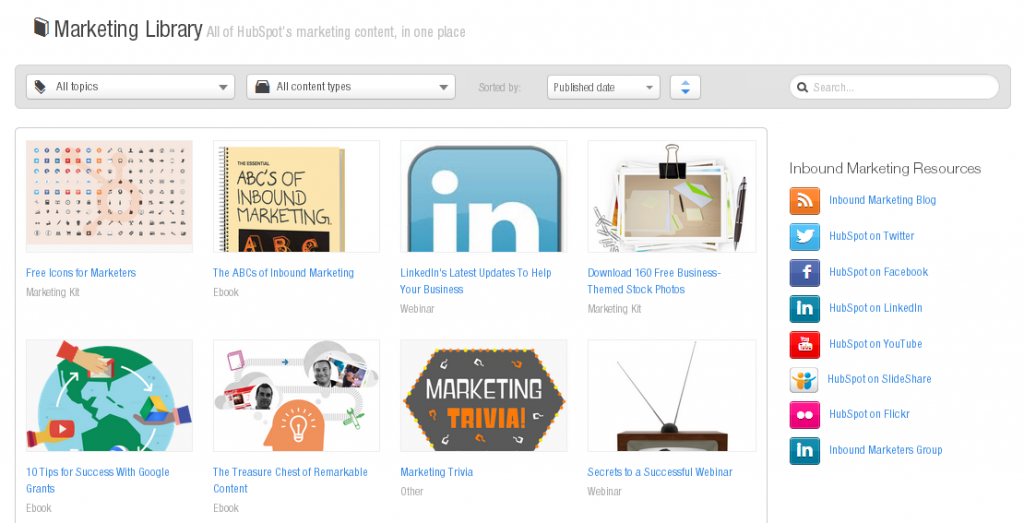Image resolution: width=1024 pixels, height=523 pixels.
Task: Click into the Search field
Action: 894,87
